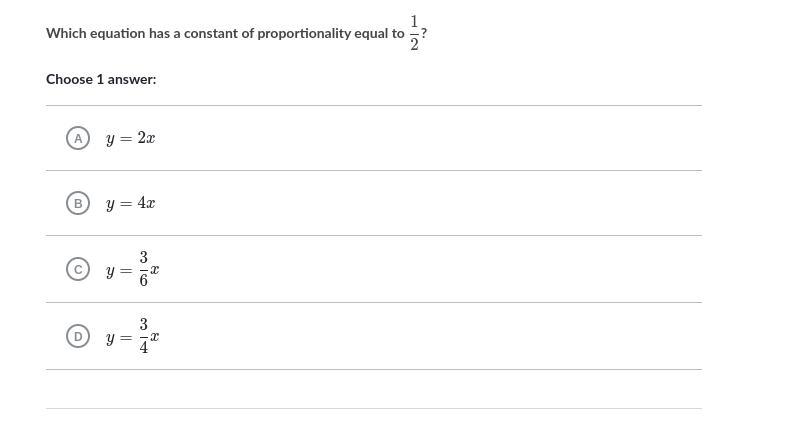Click the number 4 in option B's equation
This screenshot has width=805, height=425.
coord(142,204)
